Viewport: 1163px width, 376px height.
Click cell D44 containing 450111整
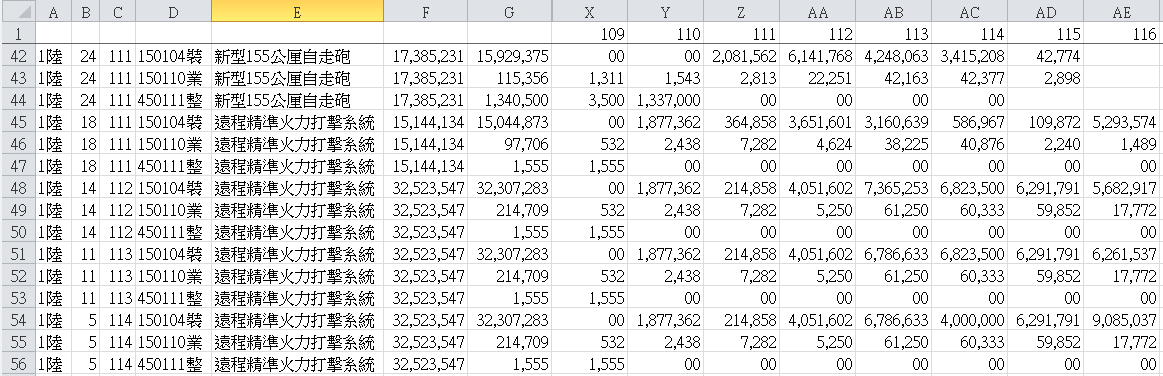[173, 99]
